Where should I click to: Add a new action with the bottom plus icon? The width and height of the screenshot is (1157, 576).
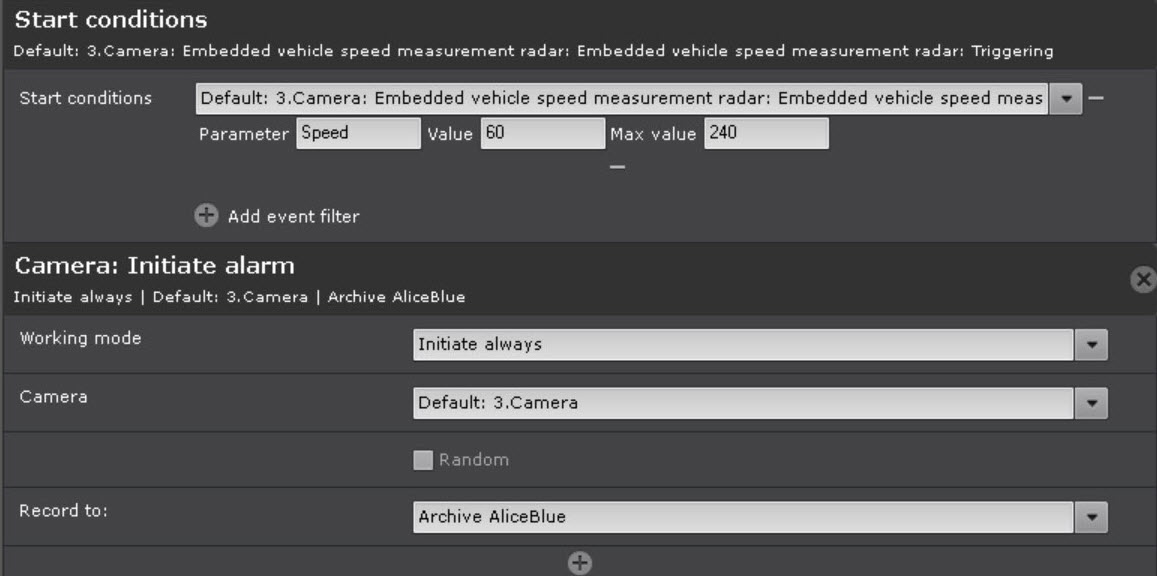(579, 563)
